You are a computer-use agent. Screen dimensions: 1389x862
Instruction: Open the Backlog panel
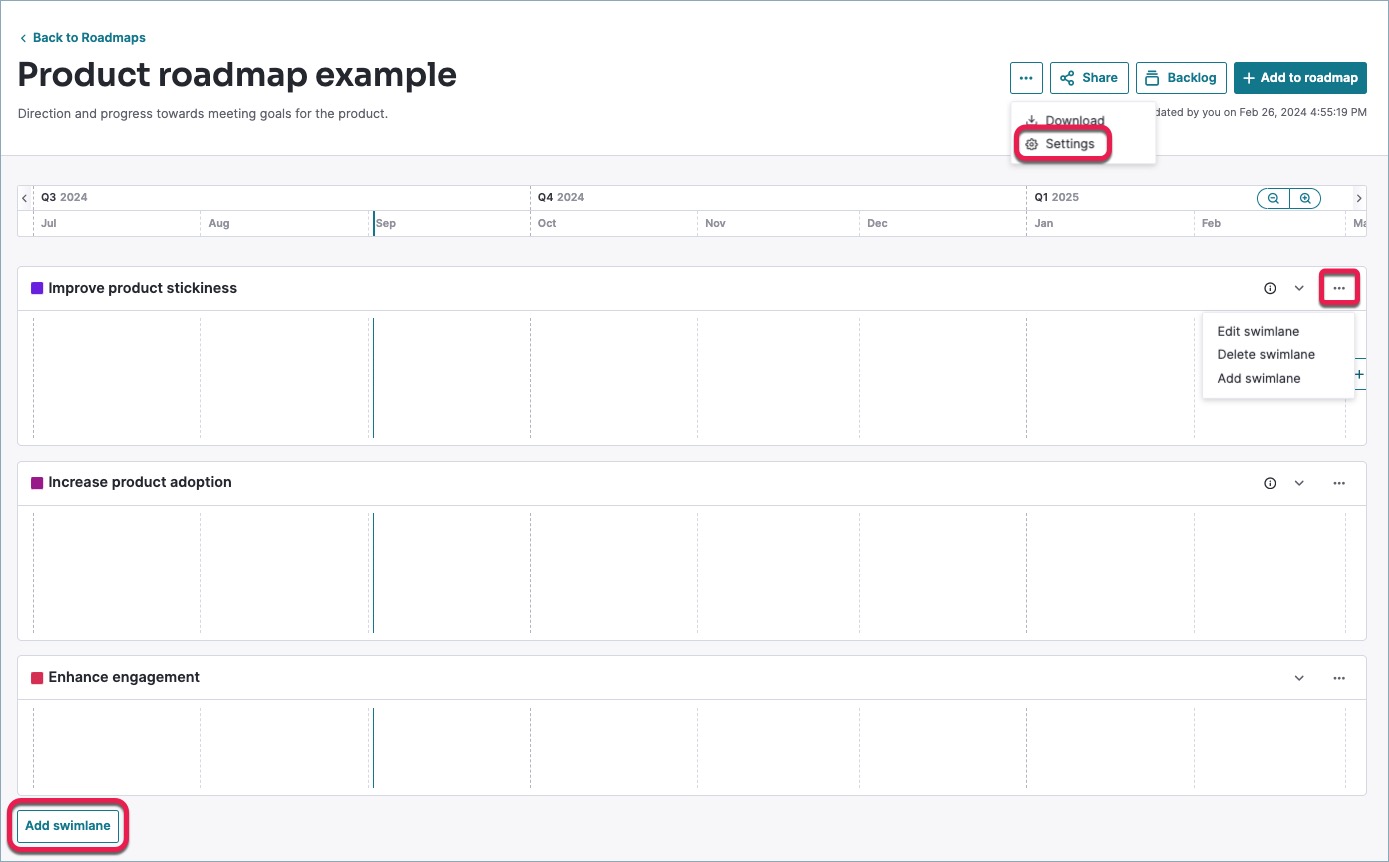1181,77
